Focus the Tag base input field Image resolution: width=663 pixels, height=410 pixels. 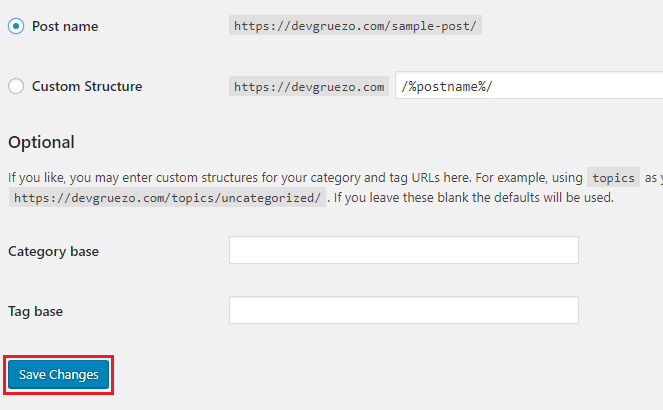[404, 310]
